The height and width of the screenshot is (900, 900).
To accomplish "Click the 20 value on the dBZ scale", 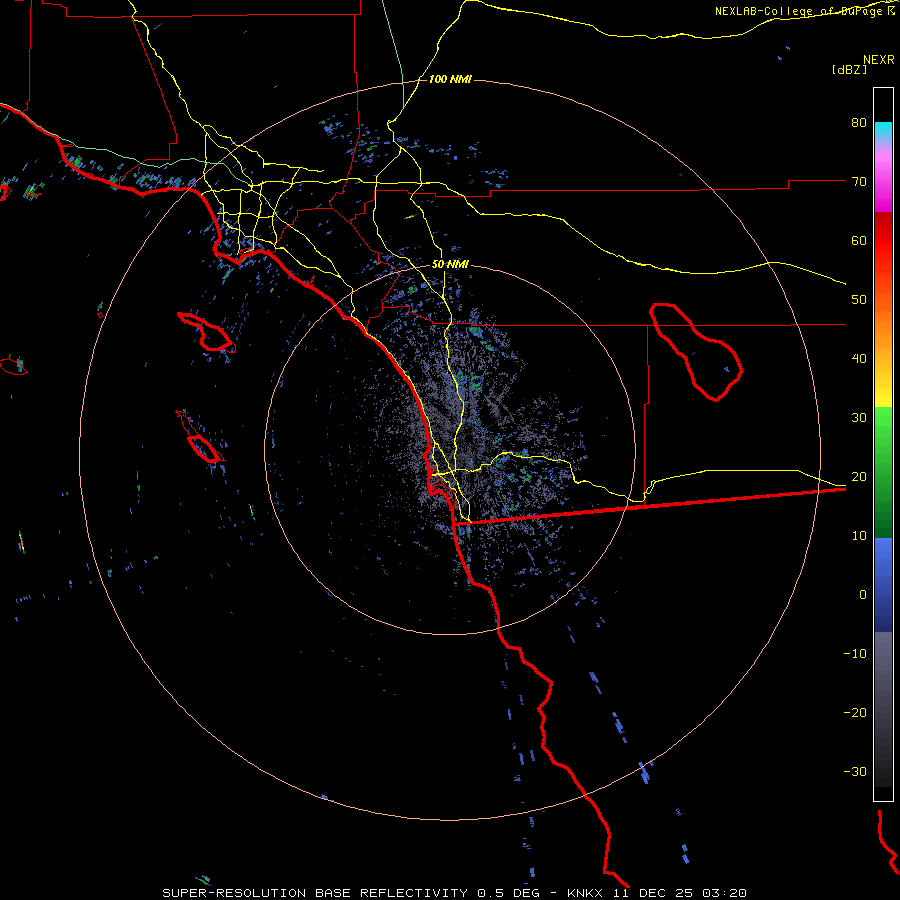I will [x=859, y=477].
